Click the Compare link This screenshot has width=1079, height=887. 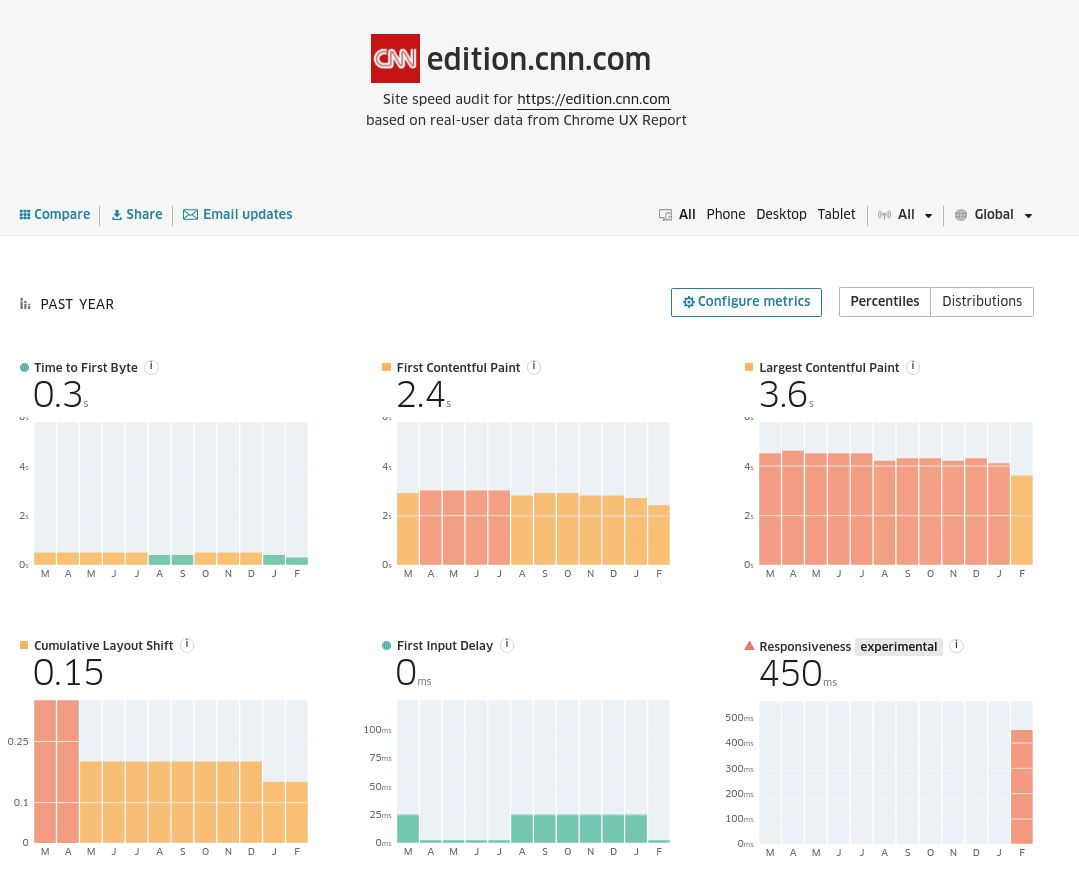pos(54,214)
